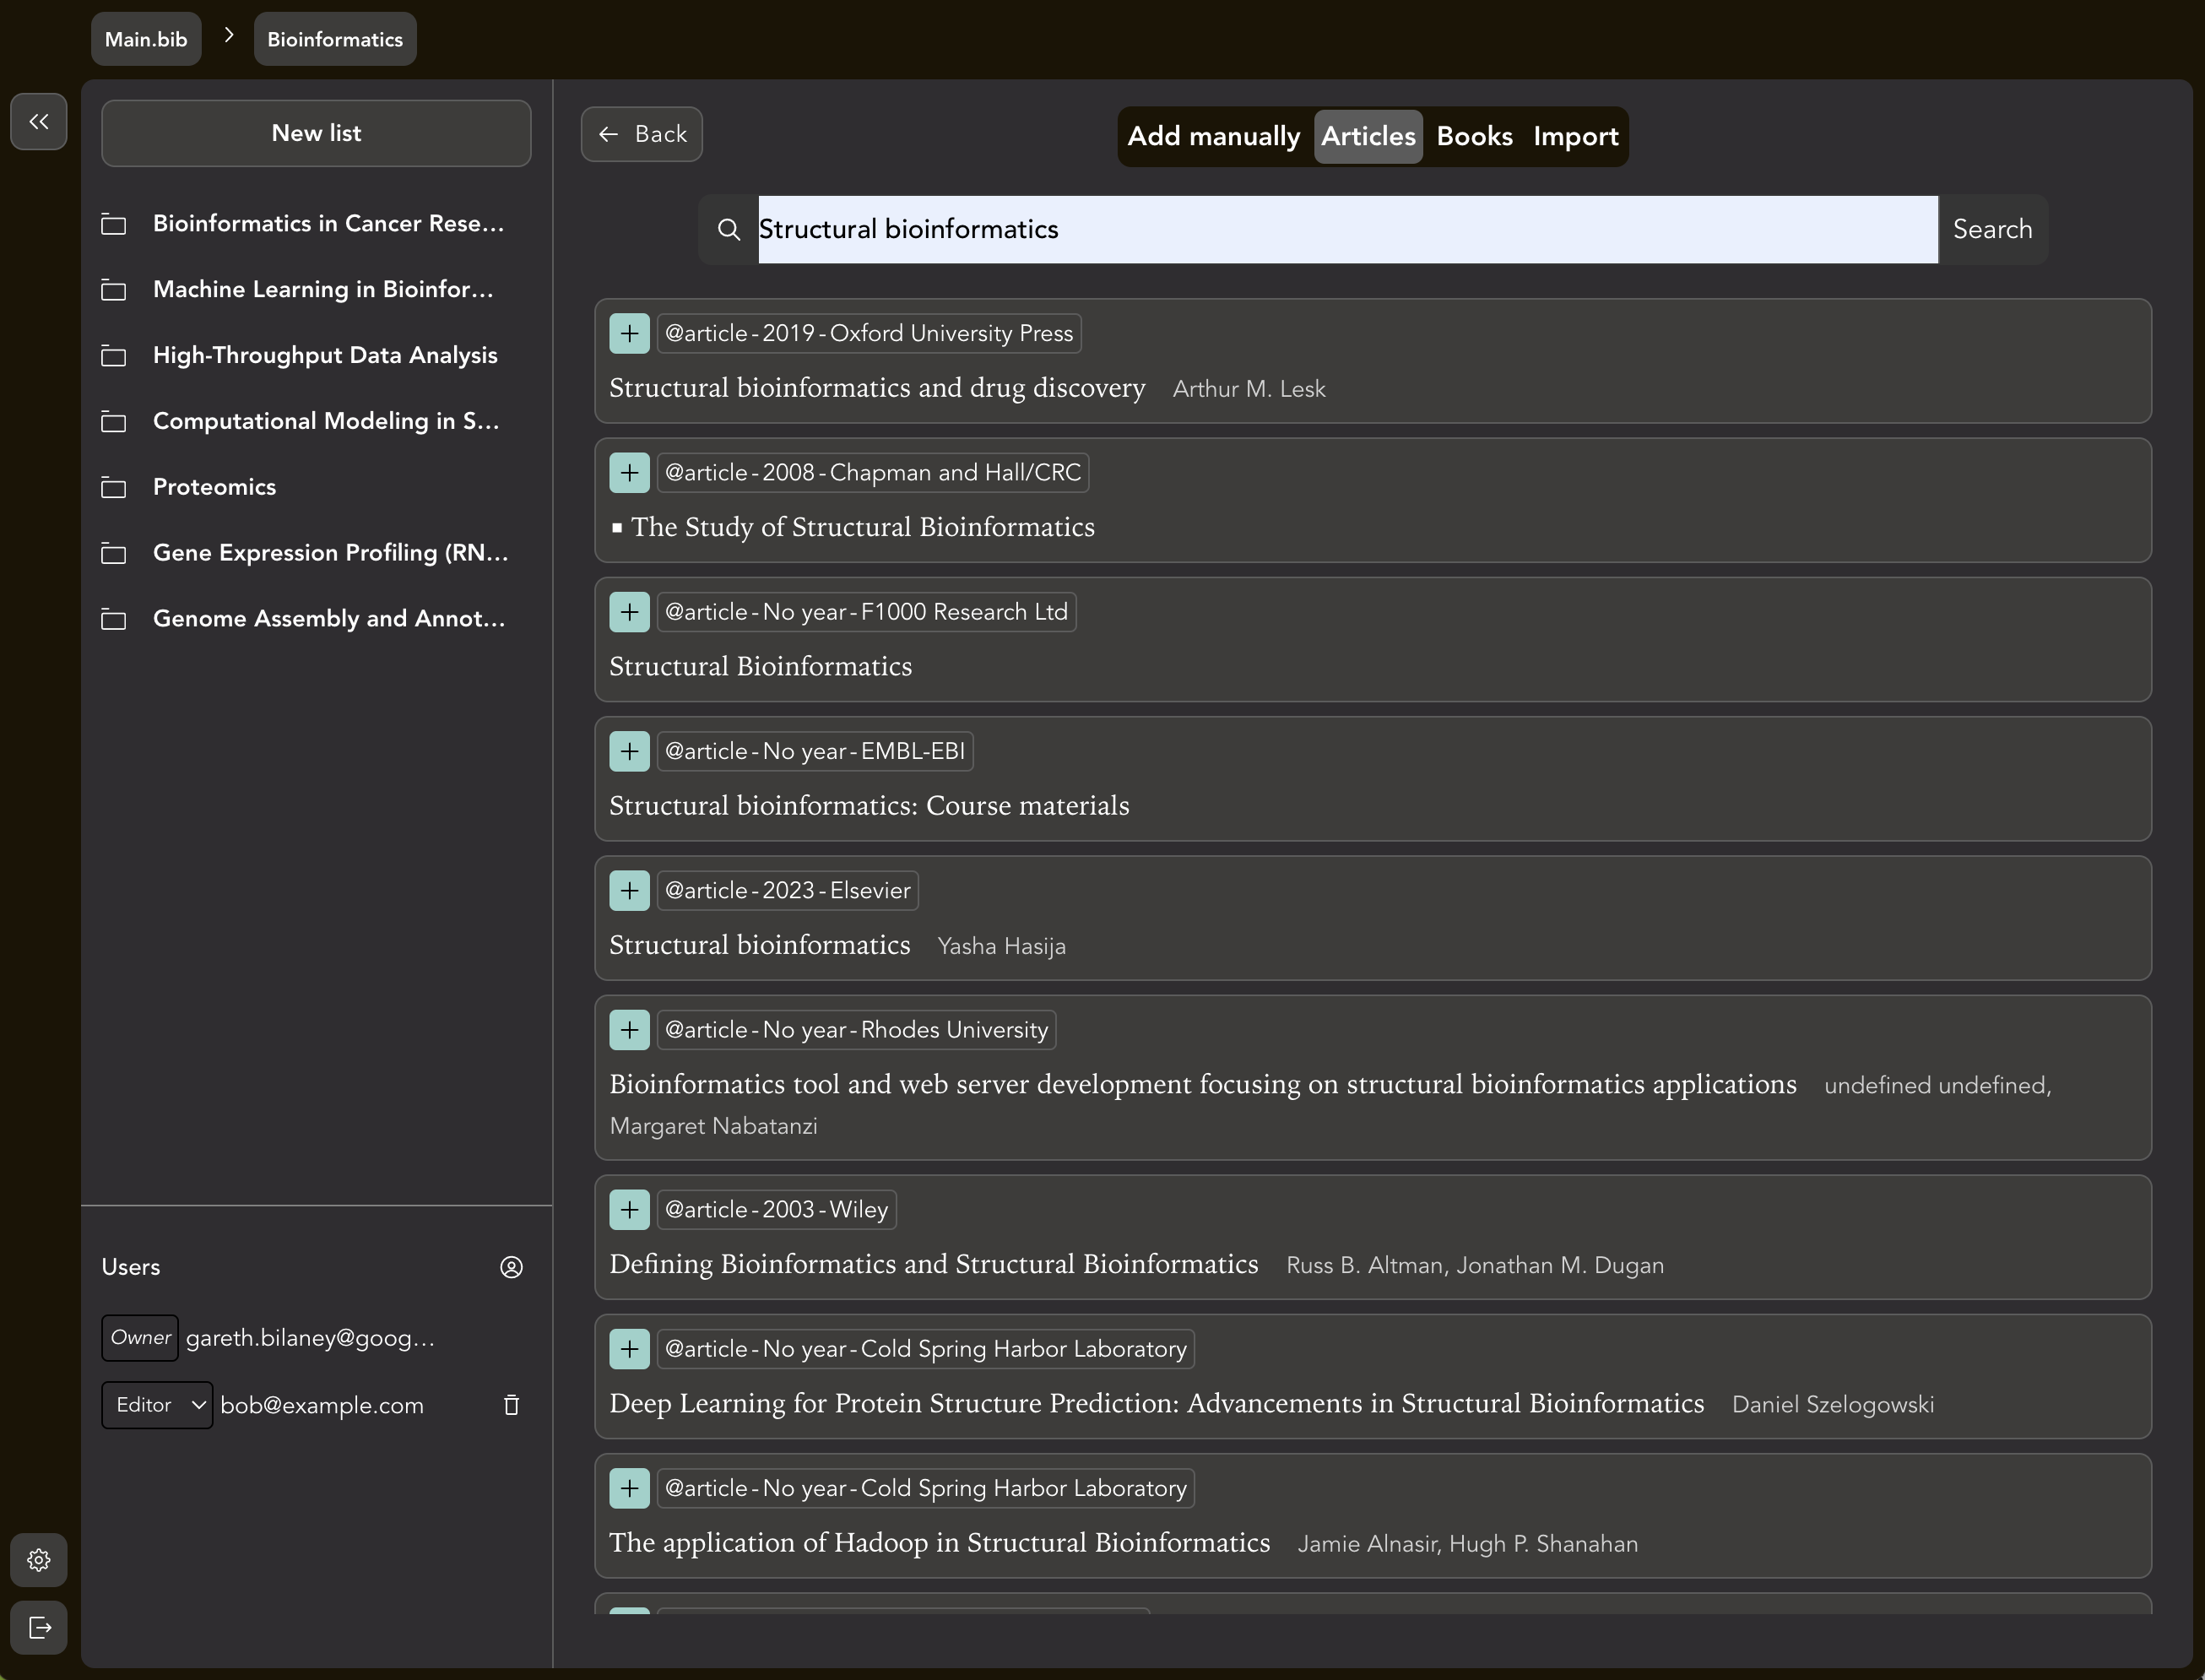Click the Back button

(641, 134)
